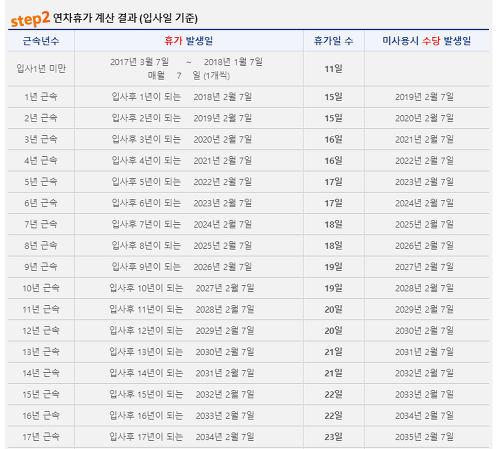Click the 9년 근속 row label
This screenshot has width=500, height=449.
[x=41, y=267]
